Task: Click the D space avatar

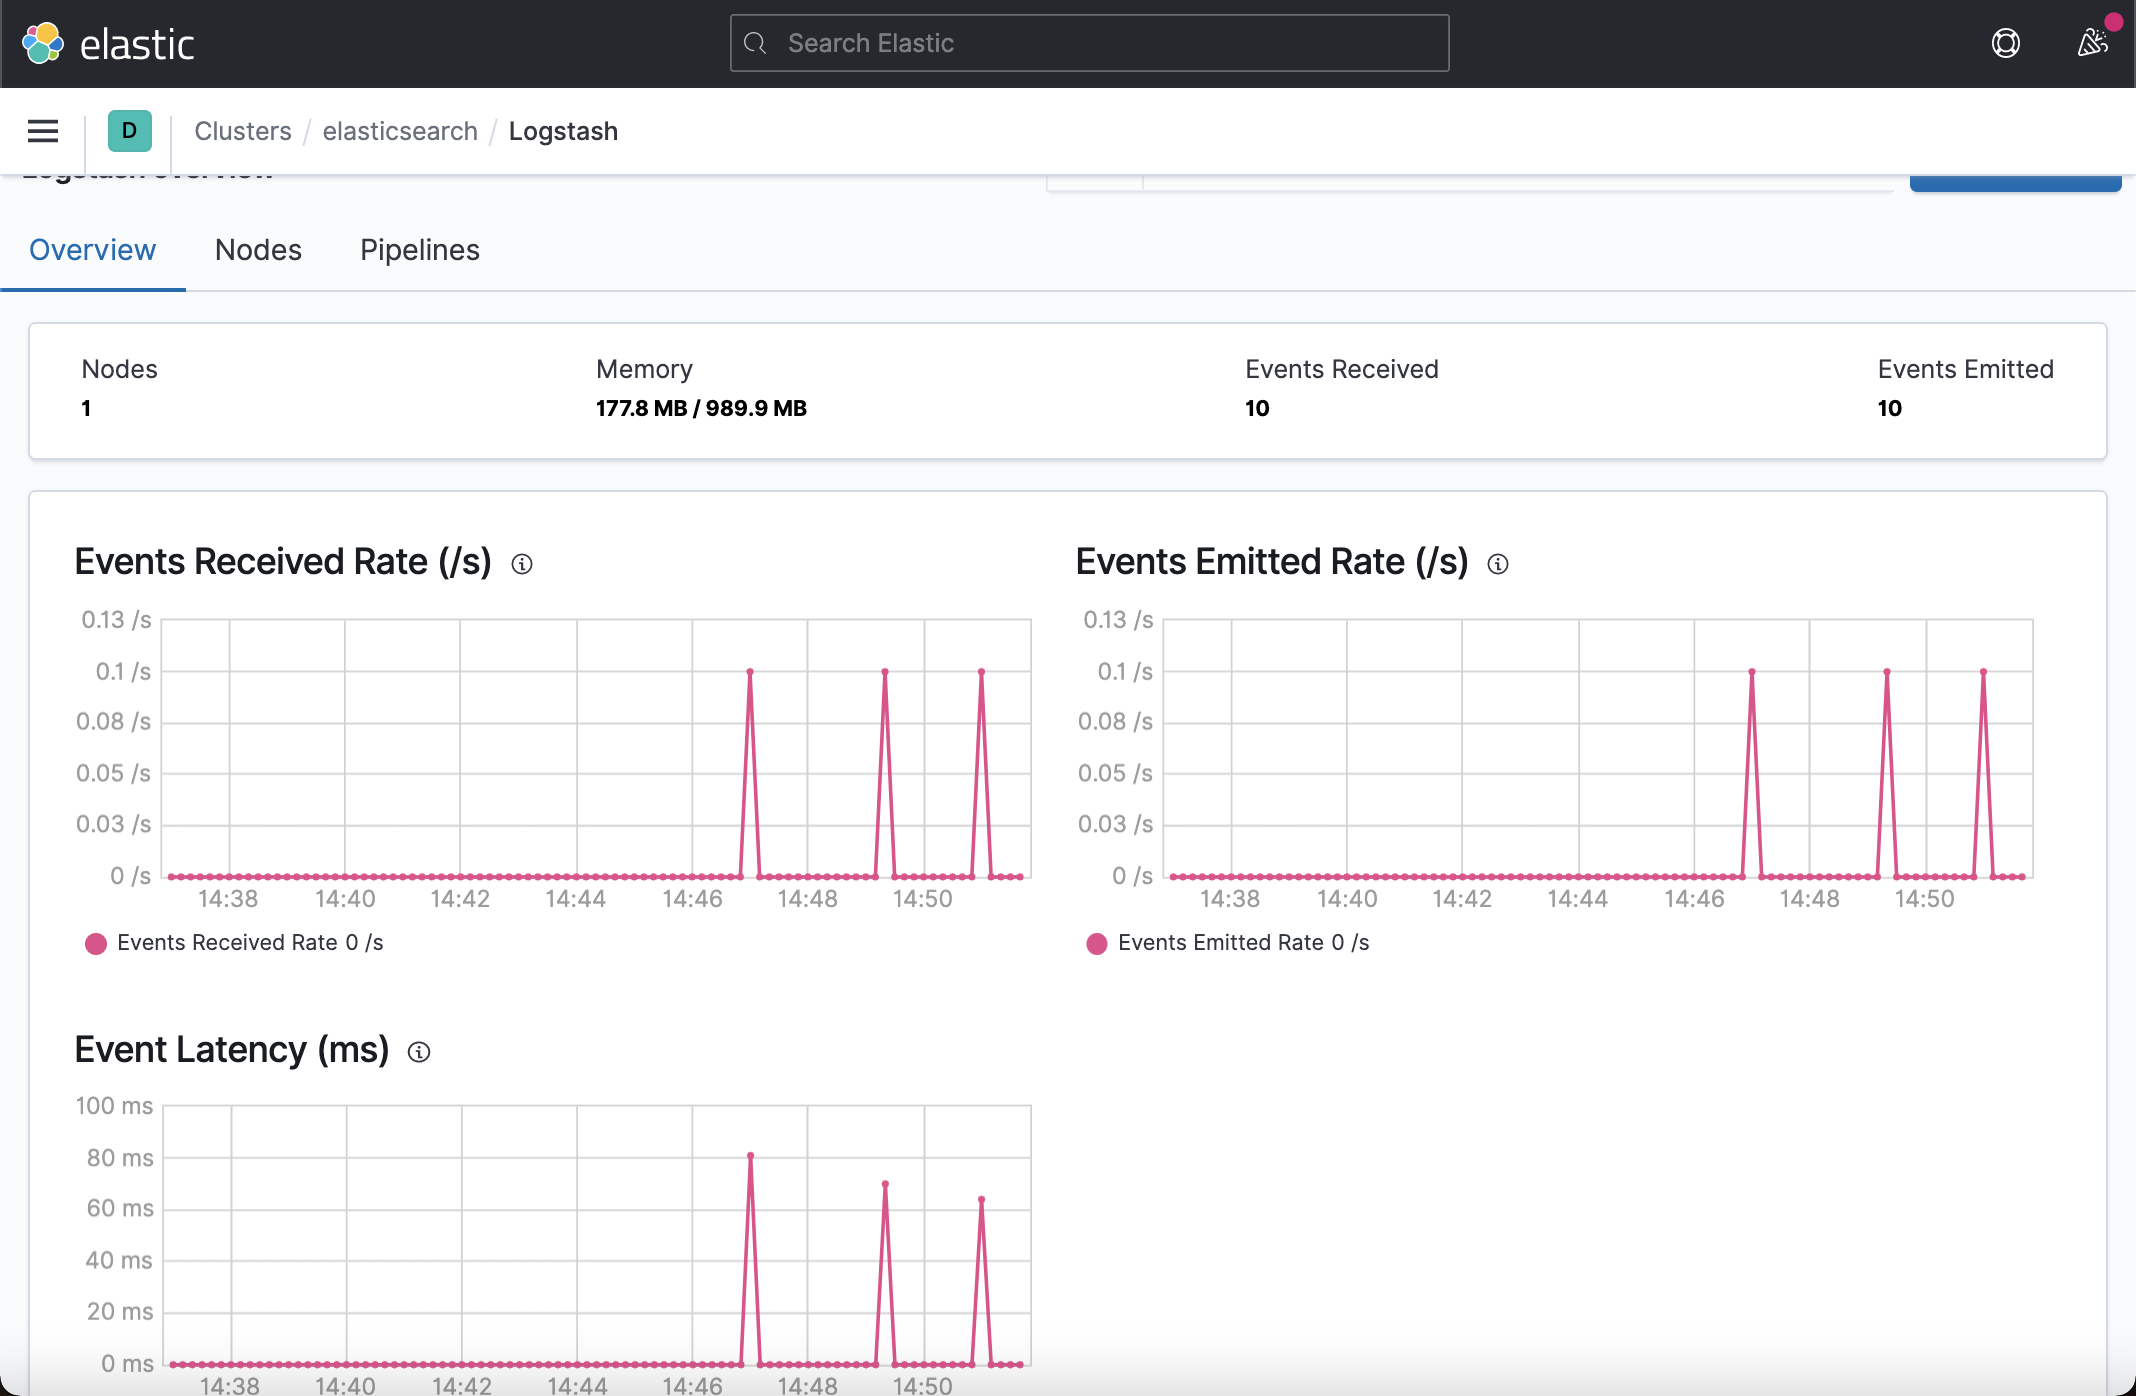Action: tap(129, 131)
